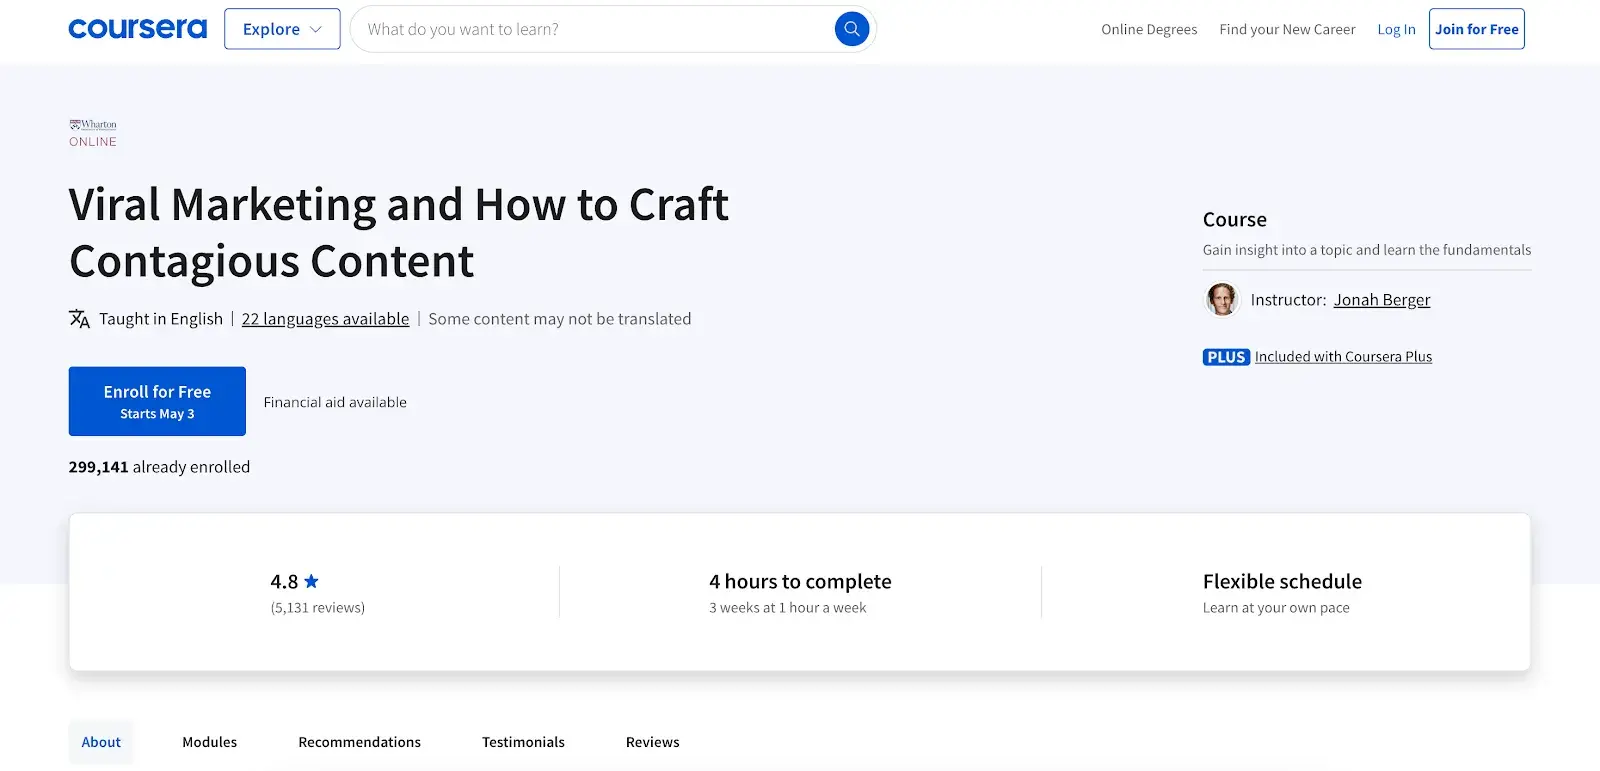Type in the 'What do you want to learn?' field

click(x=590, y=29)
